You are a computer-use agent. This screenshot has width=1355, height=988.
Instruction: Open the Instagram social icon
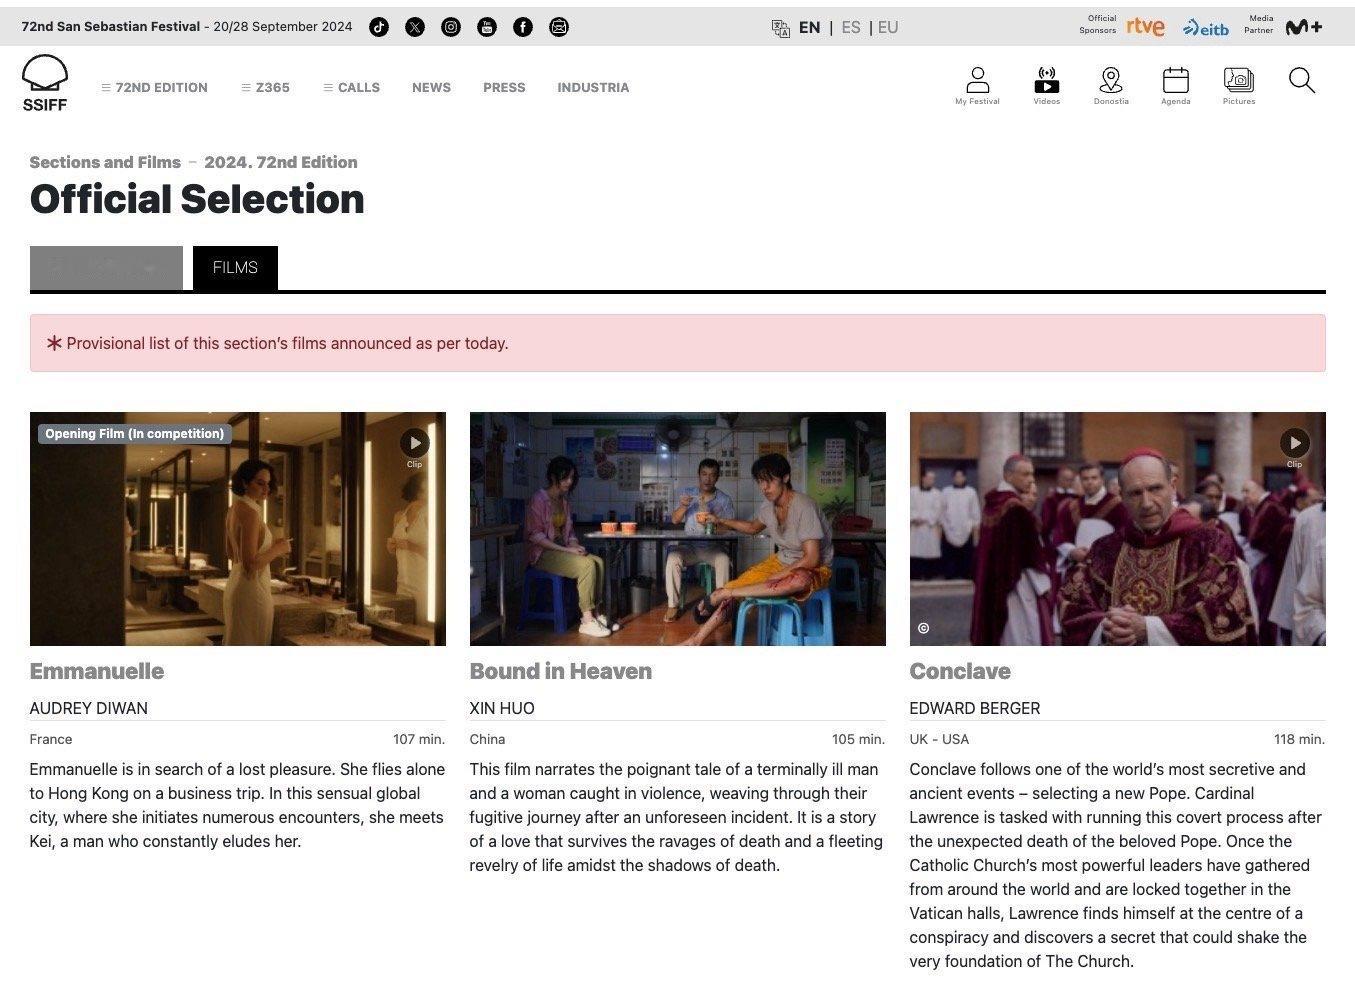(x=451, y=27)
